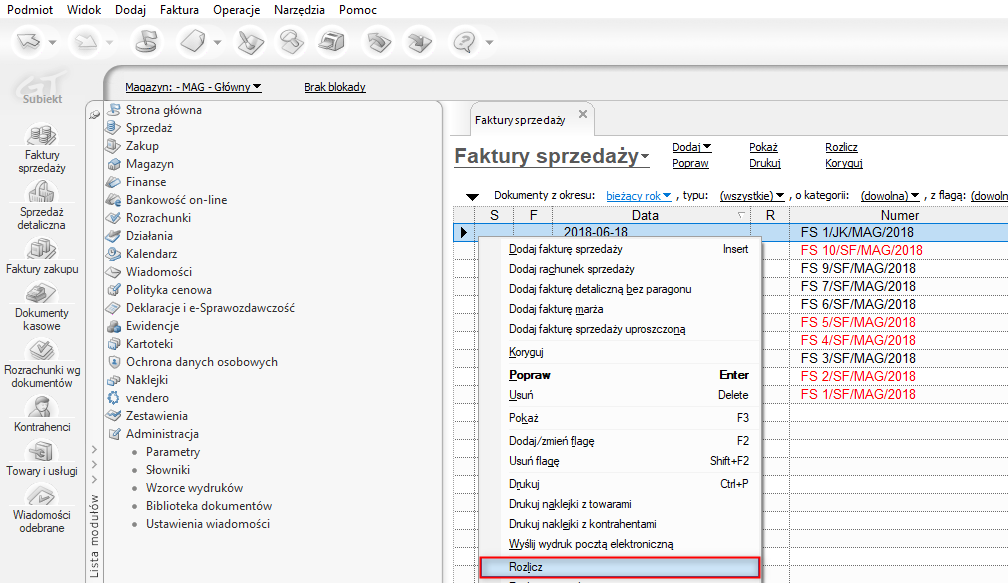The image size is (1008, 583).
Task: Open the Dodaj dropdown above invoice list
Action: (x=691, y=147)
